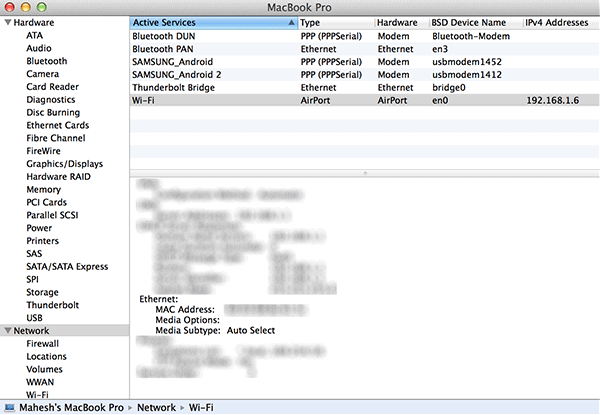Click the 192.168.1.6 IPv4 address cell
The height and width of the screenshot is (415, 600).
553,100
